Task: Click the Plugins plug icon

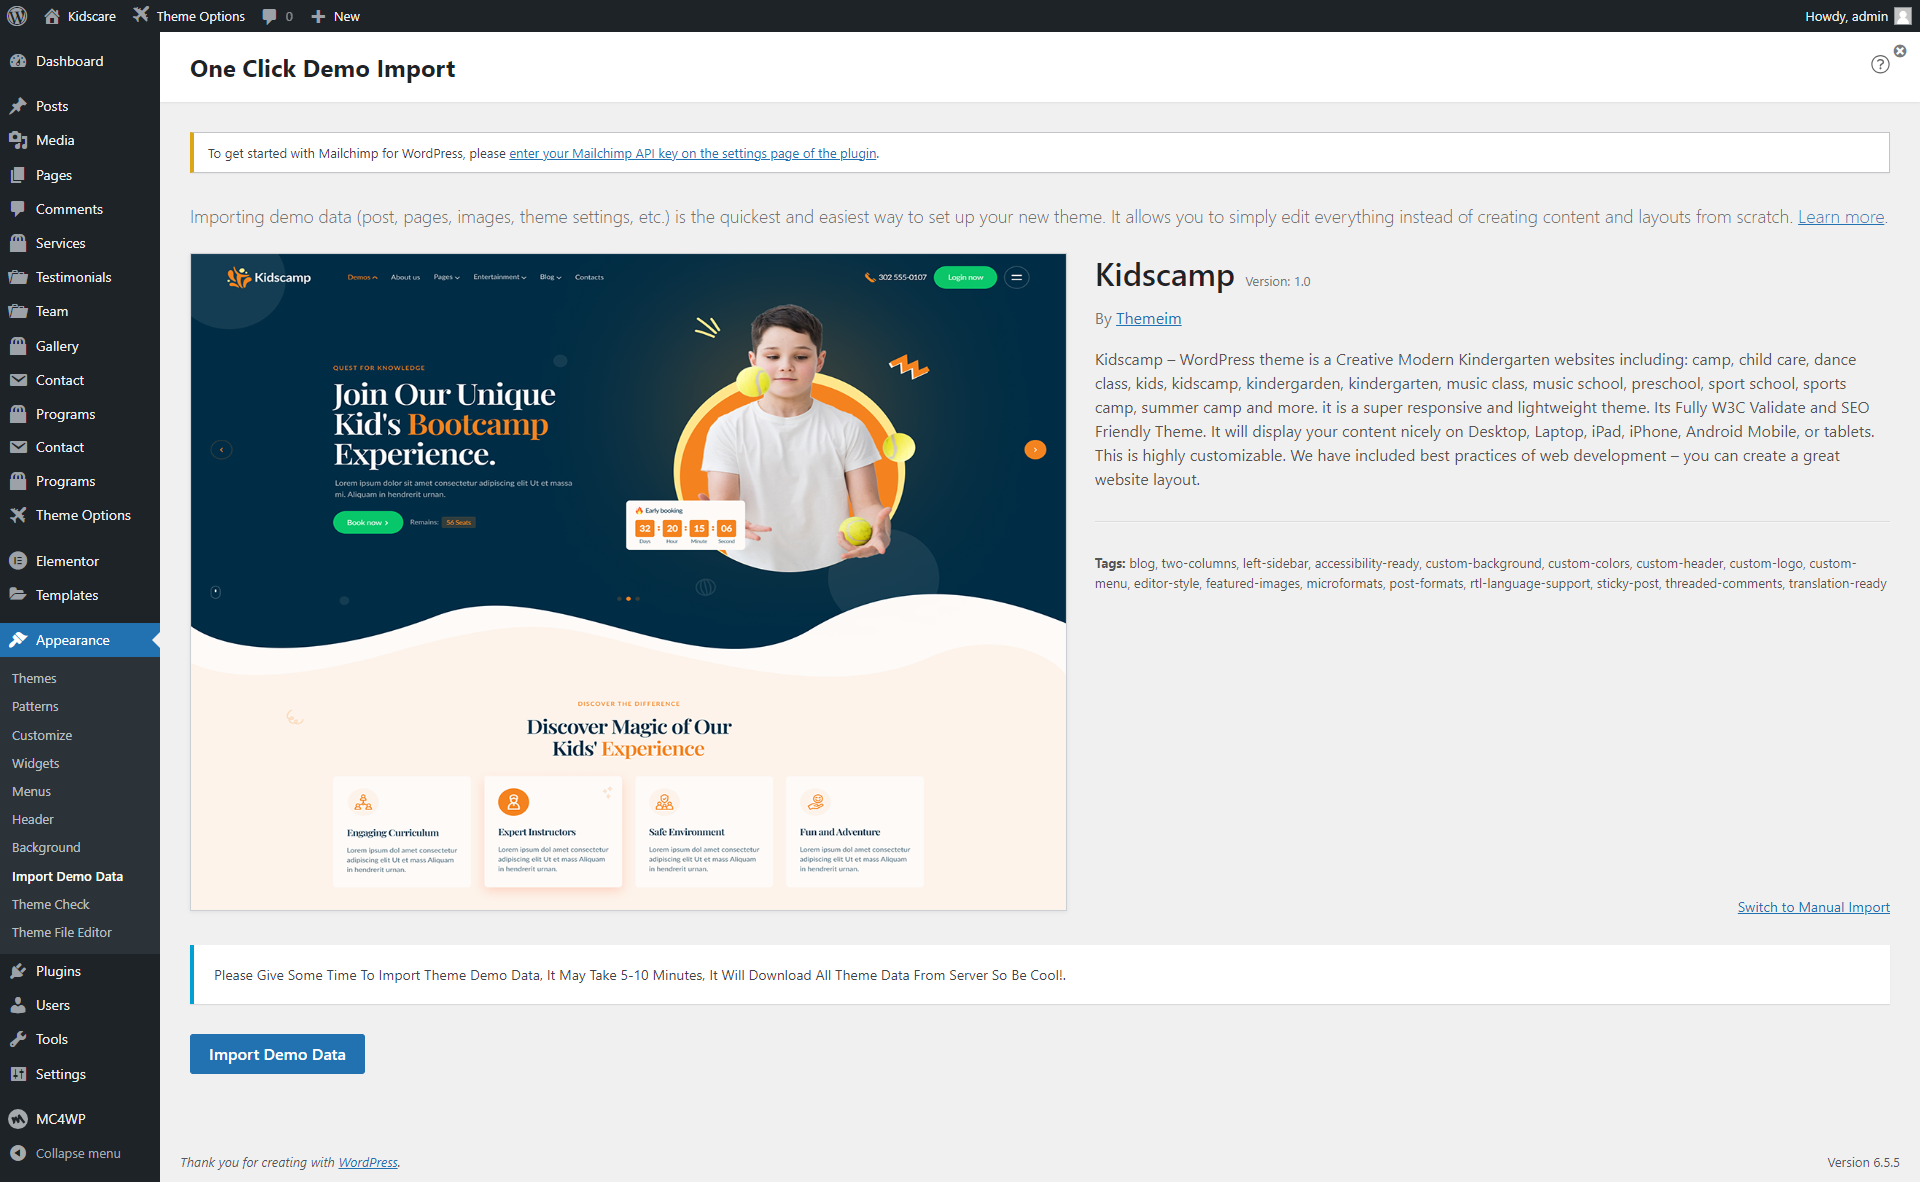Action: (x=18, y=971)
